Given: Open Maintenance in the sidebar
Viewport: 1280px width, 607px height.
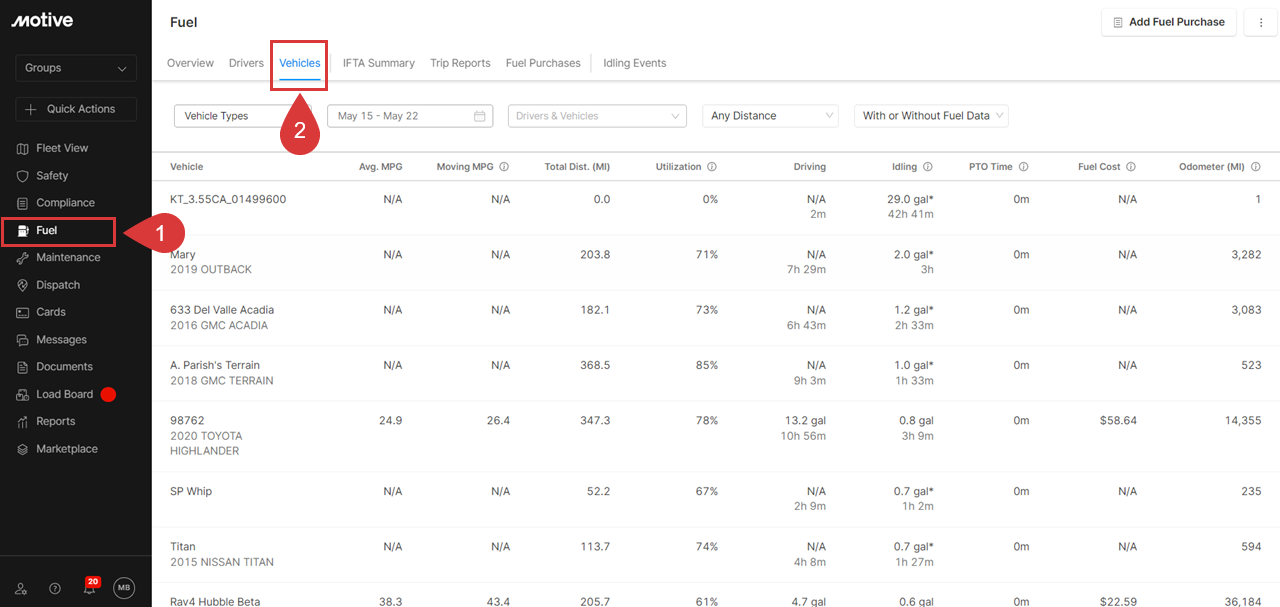Looking at the screenshot, I should click(68, 257).
